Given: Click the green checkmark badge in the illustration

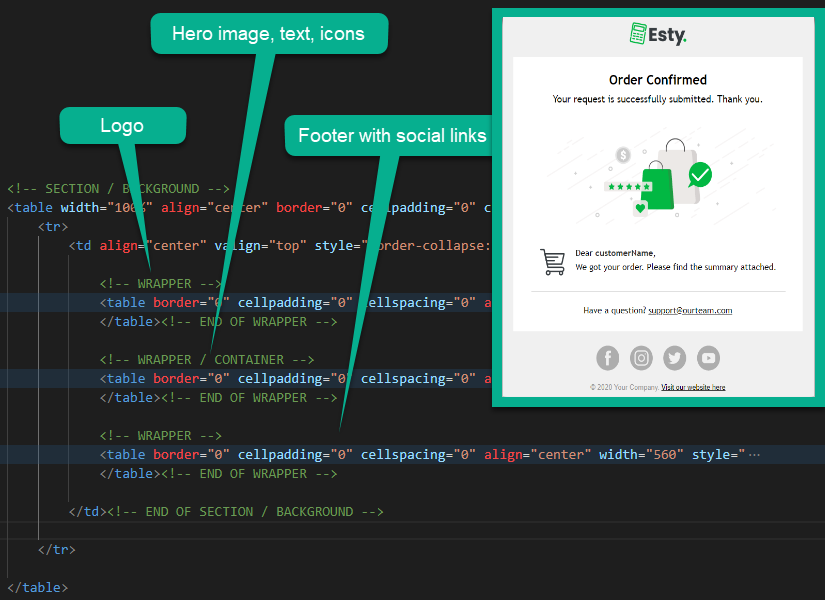Looking at the screenshot, I should 699,174.
